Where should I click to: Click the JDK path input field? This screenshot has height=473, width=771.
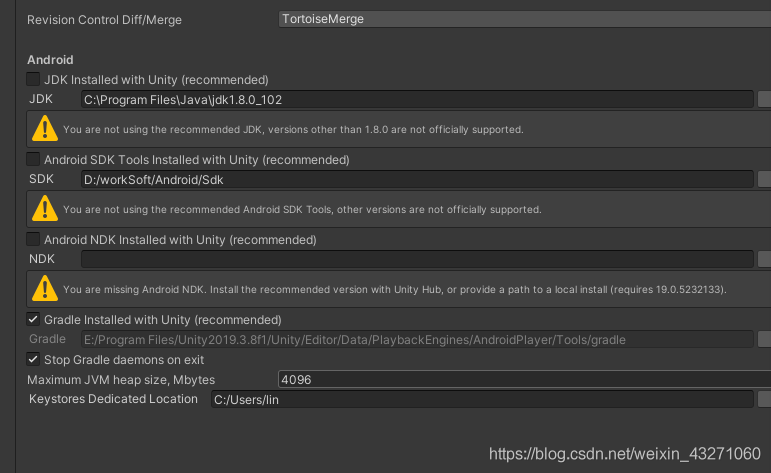tap(416, 99)
